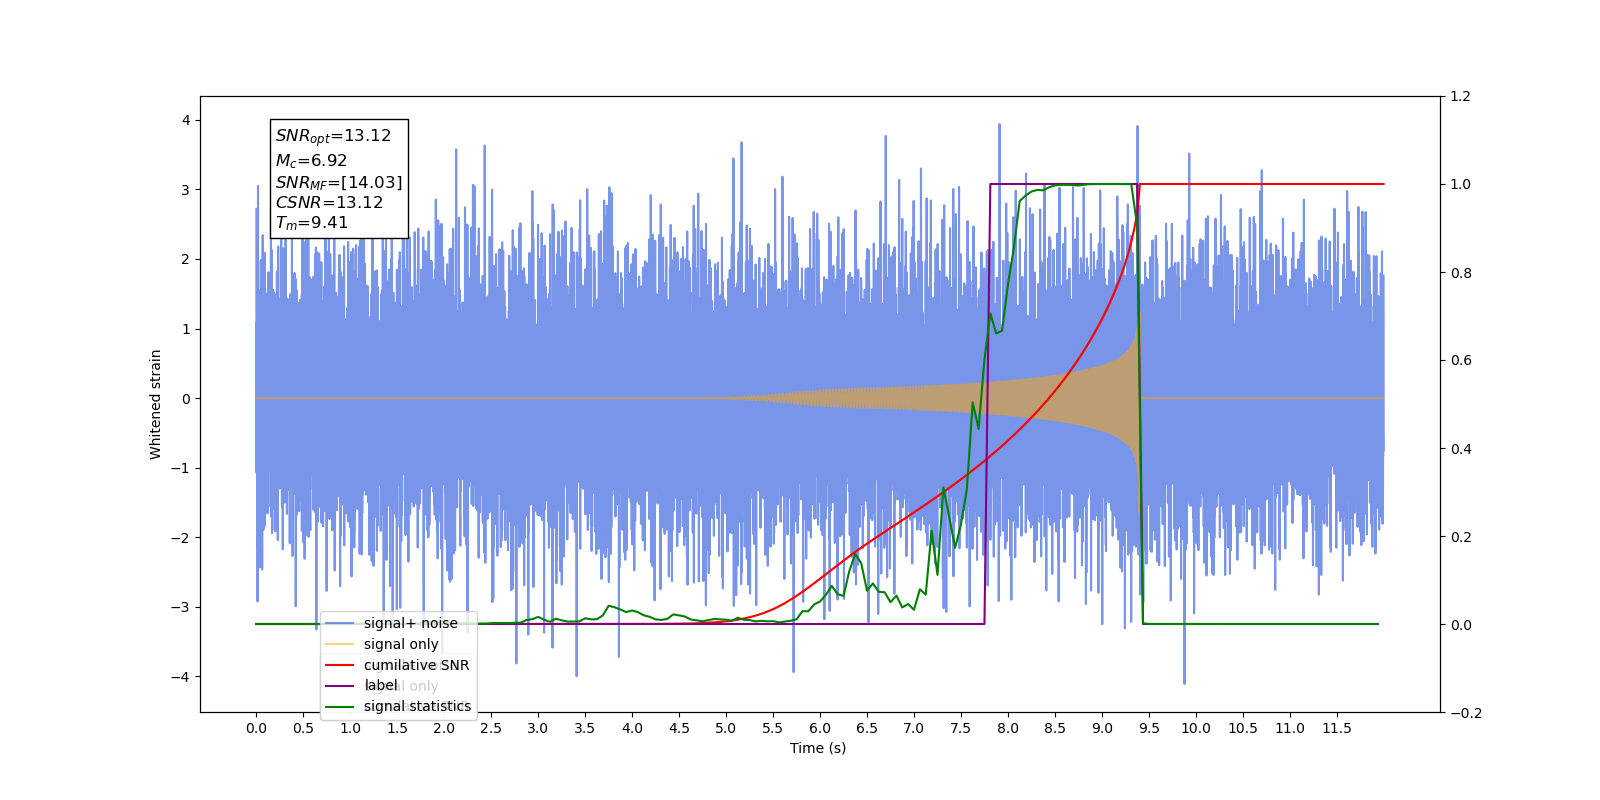
Task: Click the x-axis tick label 6.5
Action: (867, 728)
